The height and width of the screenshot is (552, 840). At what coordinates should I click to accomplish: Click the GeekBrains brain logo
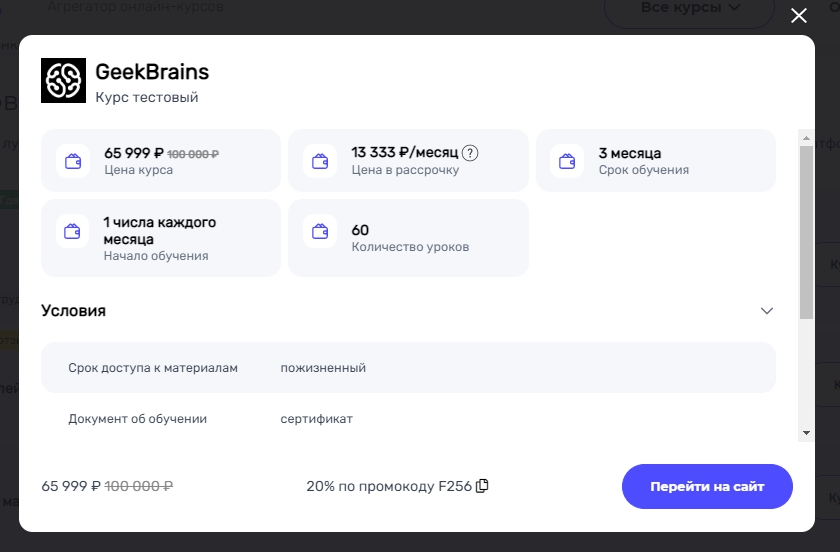pyautogui.click(x=64, y=80)
